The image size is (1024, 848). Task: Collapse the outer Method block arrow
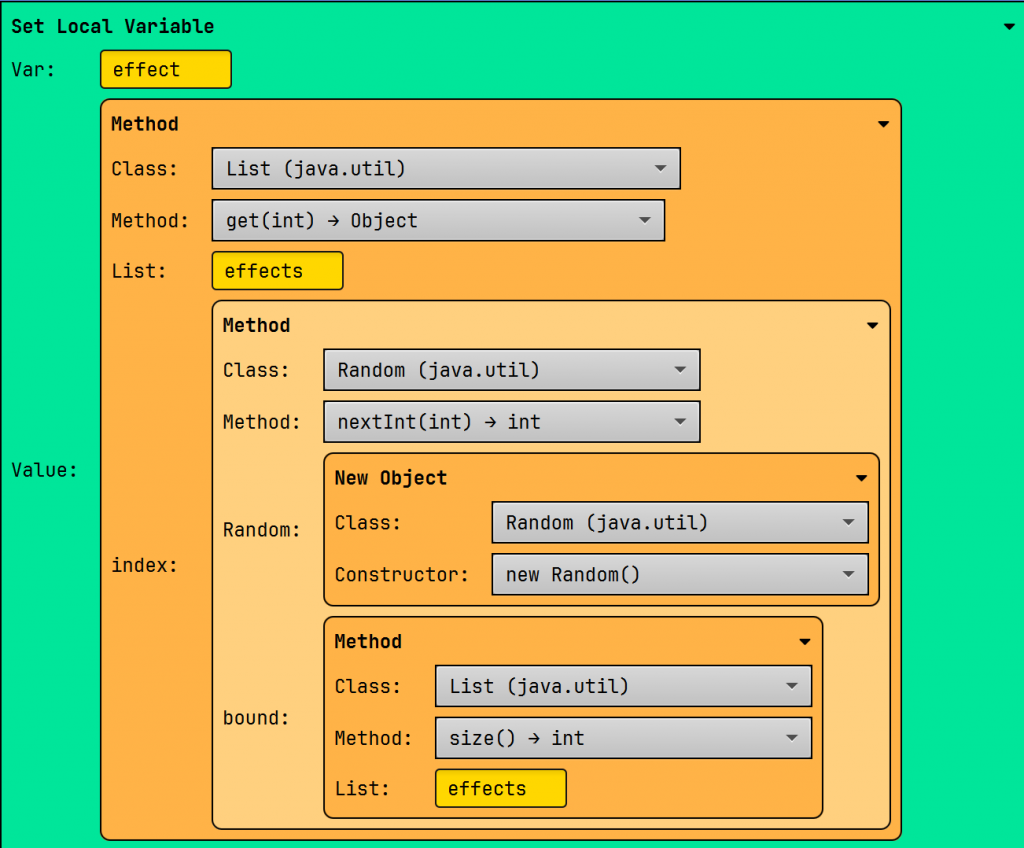point(883,125)
